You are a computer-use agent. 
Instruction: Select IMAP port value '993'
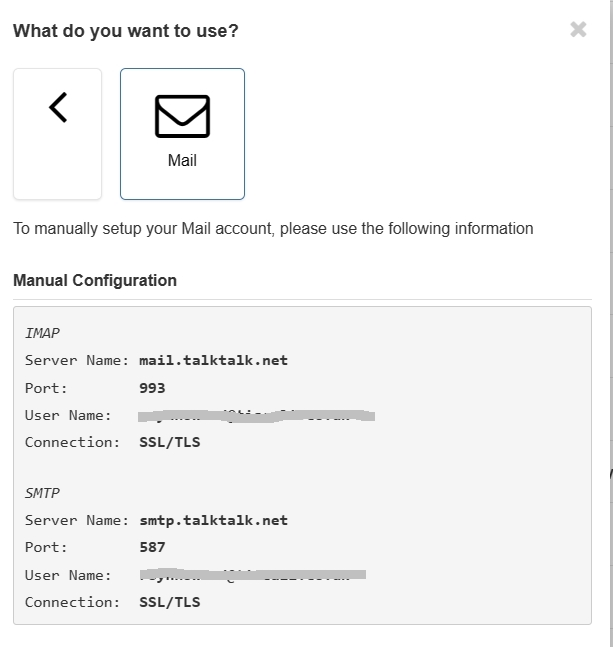pyautogui.click(x=152, y=388)
